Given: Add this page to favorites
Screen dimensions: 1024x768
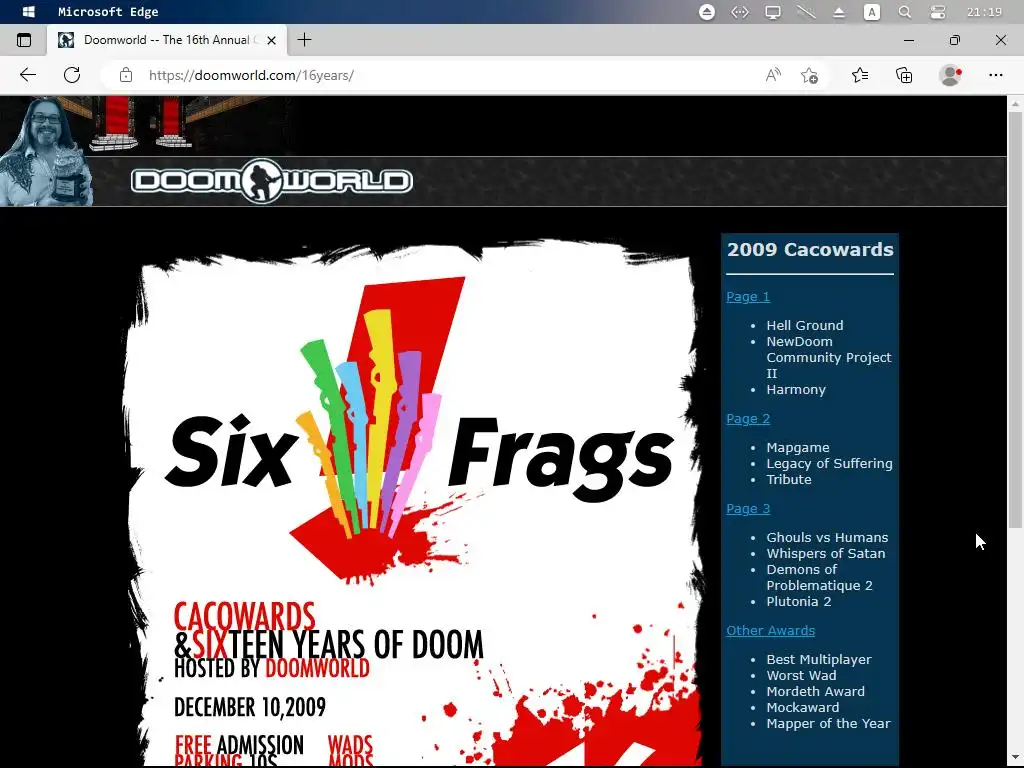Looking at the screenshot, I should [809, 75].
